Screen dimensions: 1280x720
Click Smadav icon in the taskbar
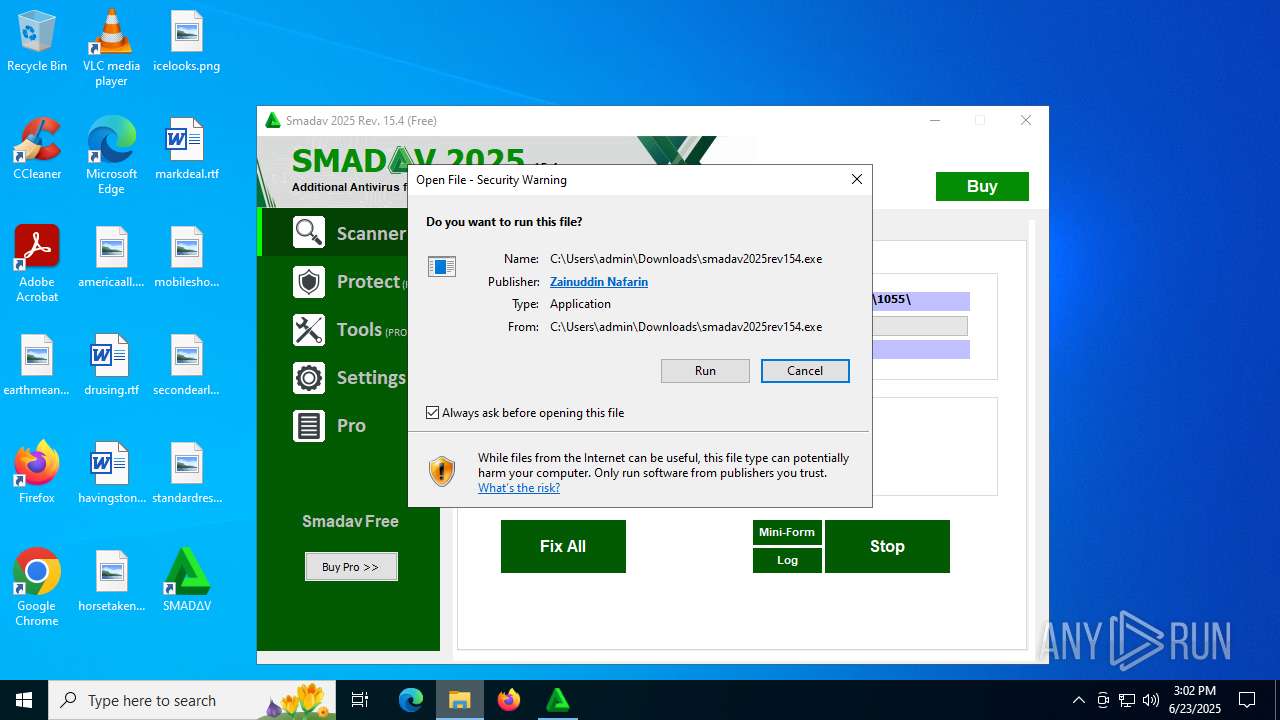click(x=557, y=700)
